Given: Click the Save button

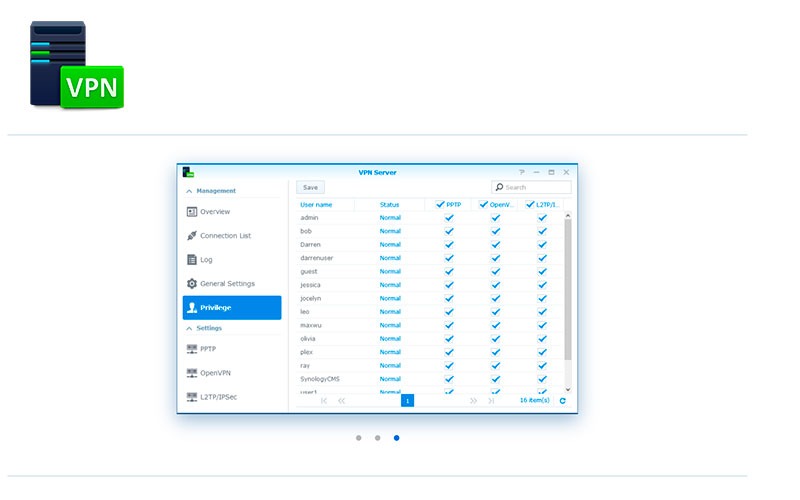Looking at the screenshot, I should pos(310,187).
